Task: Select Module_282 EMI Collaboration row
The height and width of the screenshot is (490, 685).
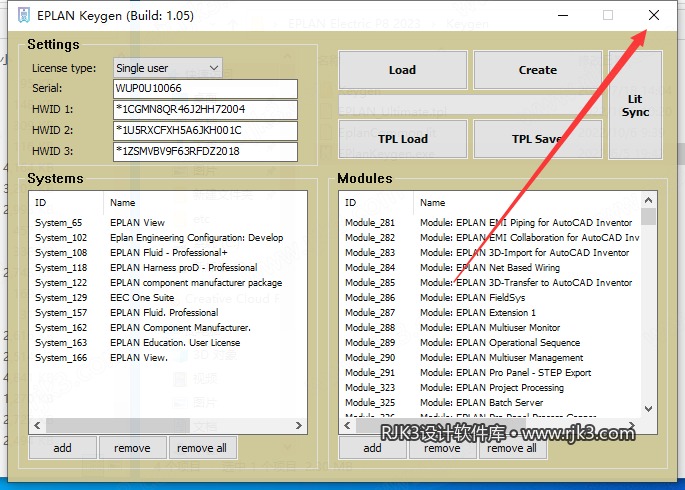Action: coord(490,238)
